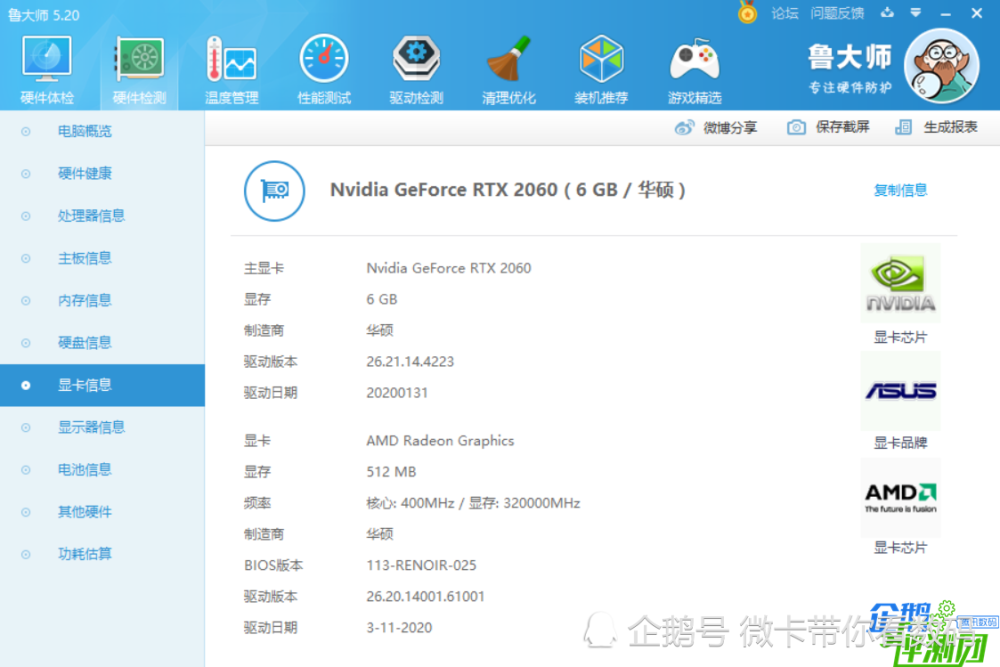Click the 6 GB memory value
Screen dimensions: 1000x667
click(x=381, y=299)
